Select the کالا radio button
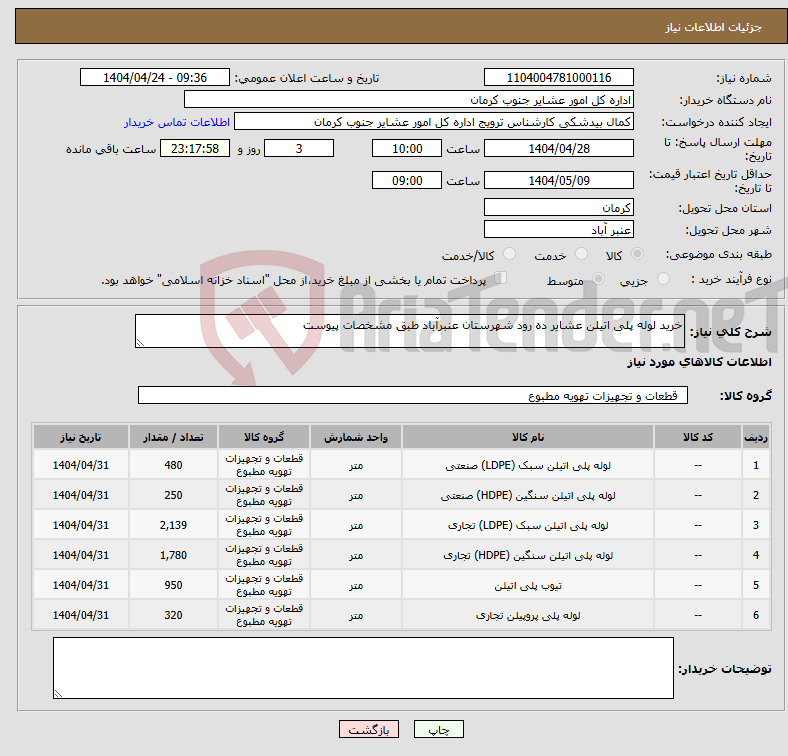 coord(637,254)
